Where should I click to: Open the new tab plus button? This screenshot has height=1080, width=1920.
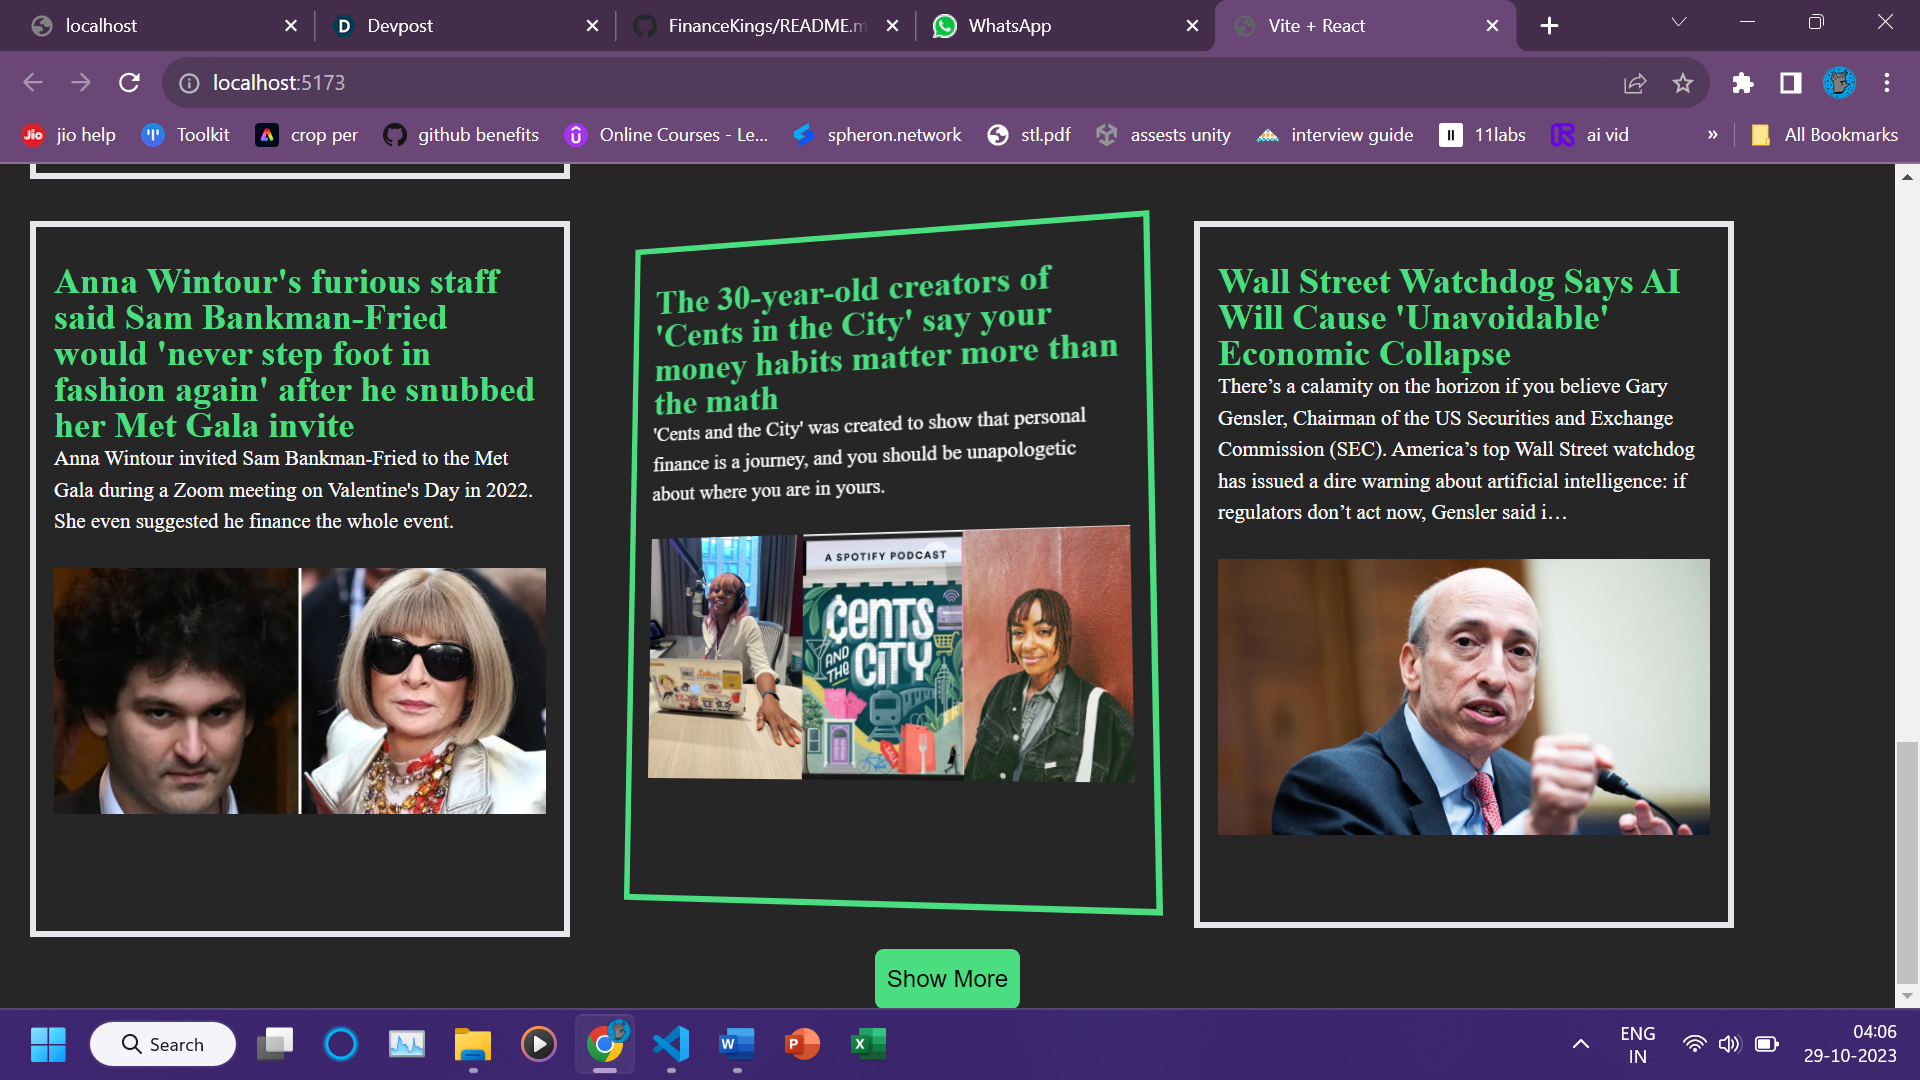(1549, 26)
